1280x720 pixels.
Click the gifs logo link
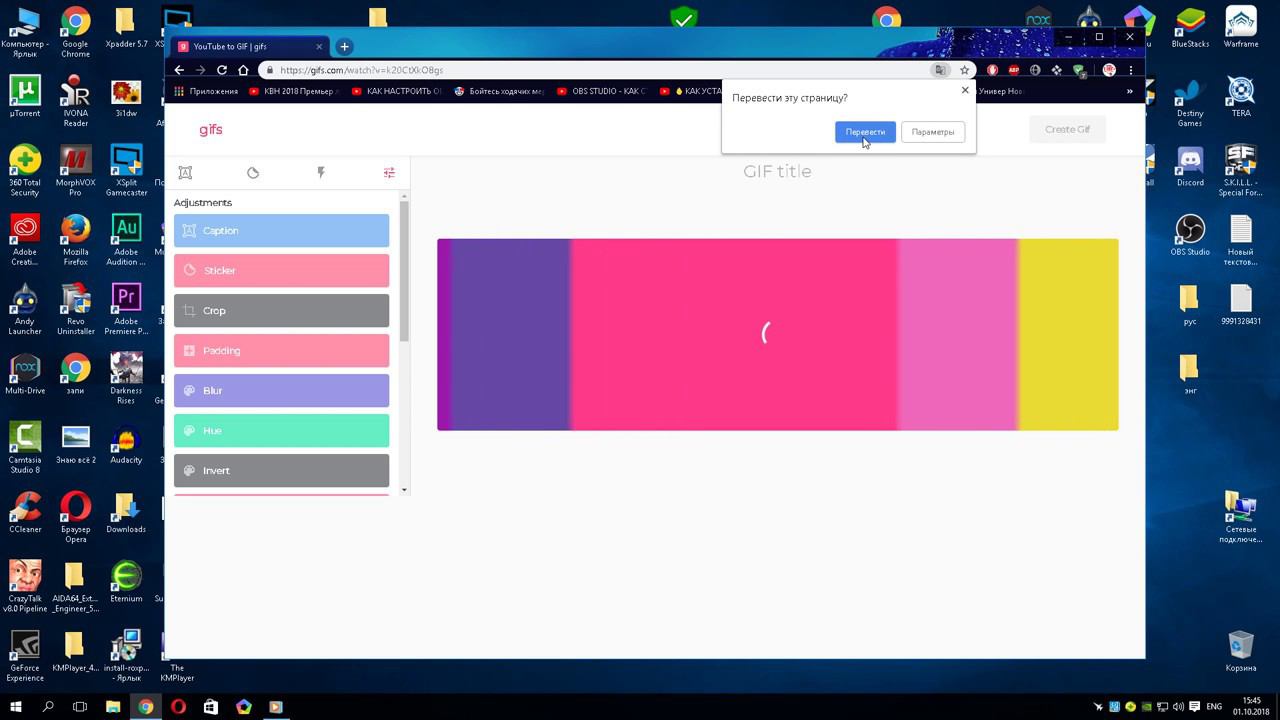[x=211, y=130]
